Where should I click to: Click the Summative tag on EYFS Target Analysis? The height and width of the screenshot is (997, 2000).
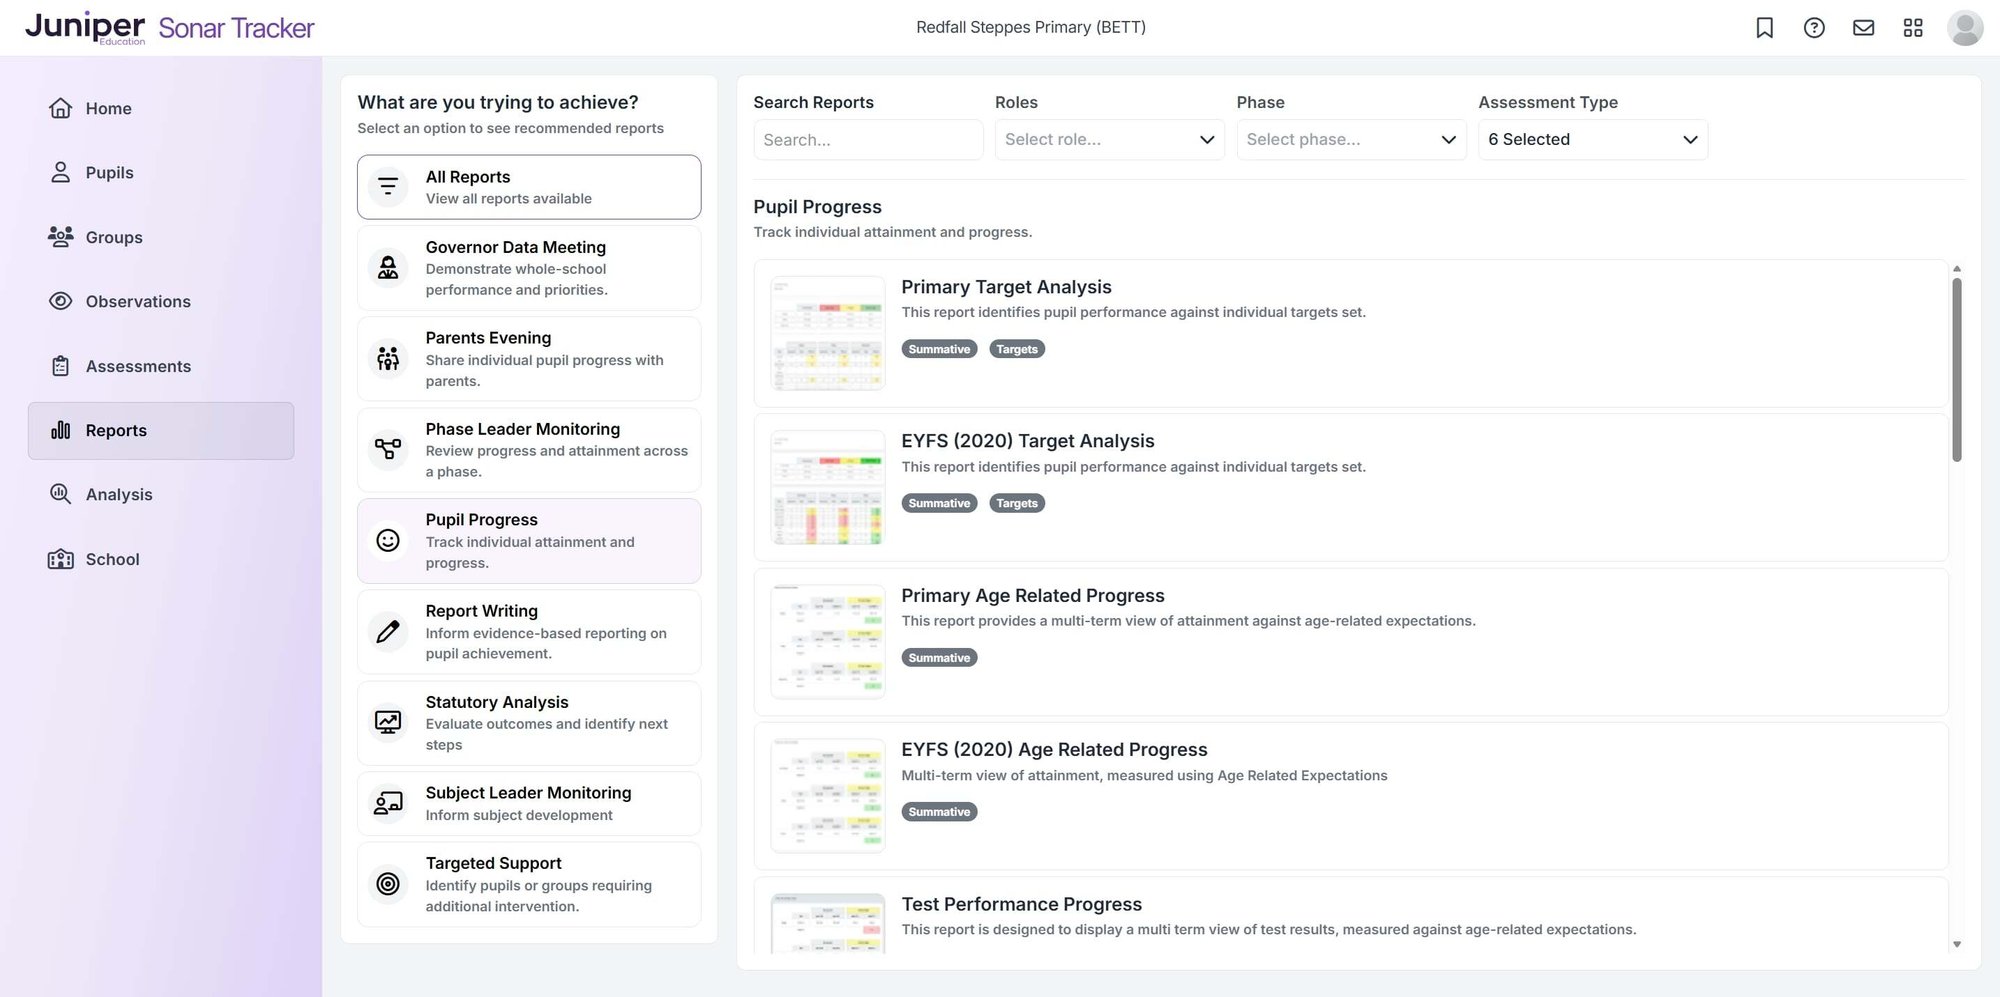click(938, 503)
